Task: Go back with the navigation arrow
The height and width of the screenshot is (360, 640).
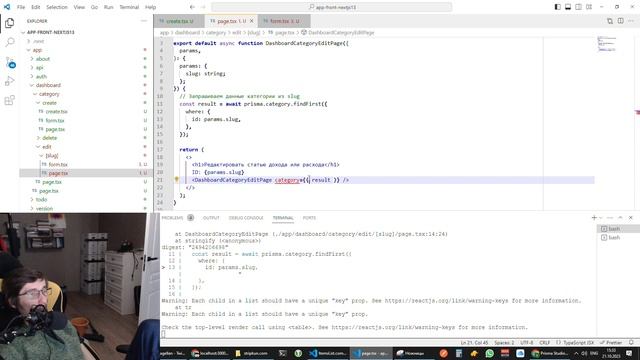Action: pyautogui.click(x=192, y=7)
